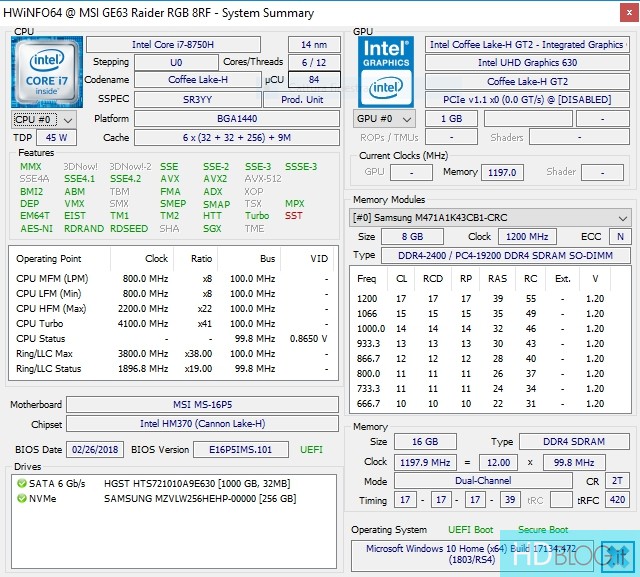Click the MSI MS-16P5 motherboard field
Screen dimensions: 640x577
(202, 404)
